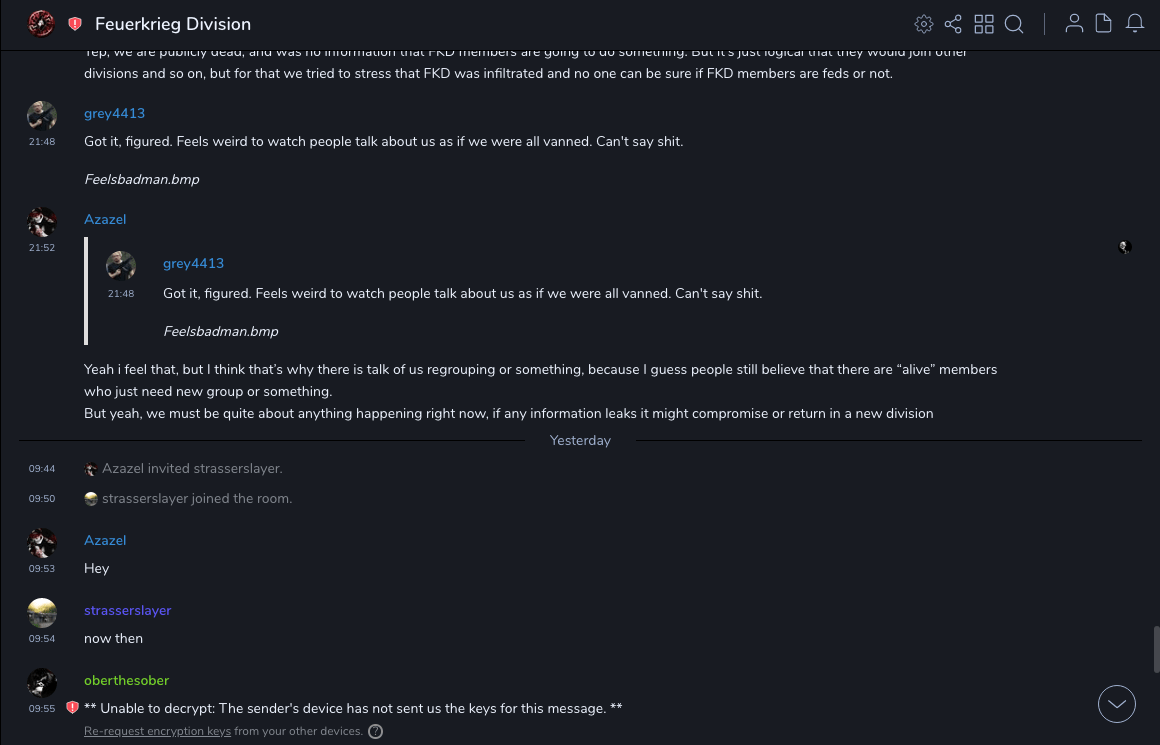Screen dimensions: 1160x745
Task: Click strasserslayer's avatar beside 'now then'
Action: pyautogui.click(x=42, y=612)
